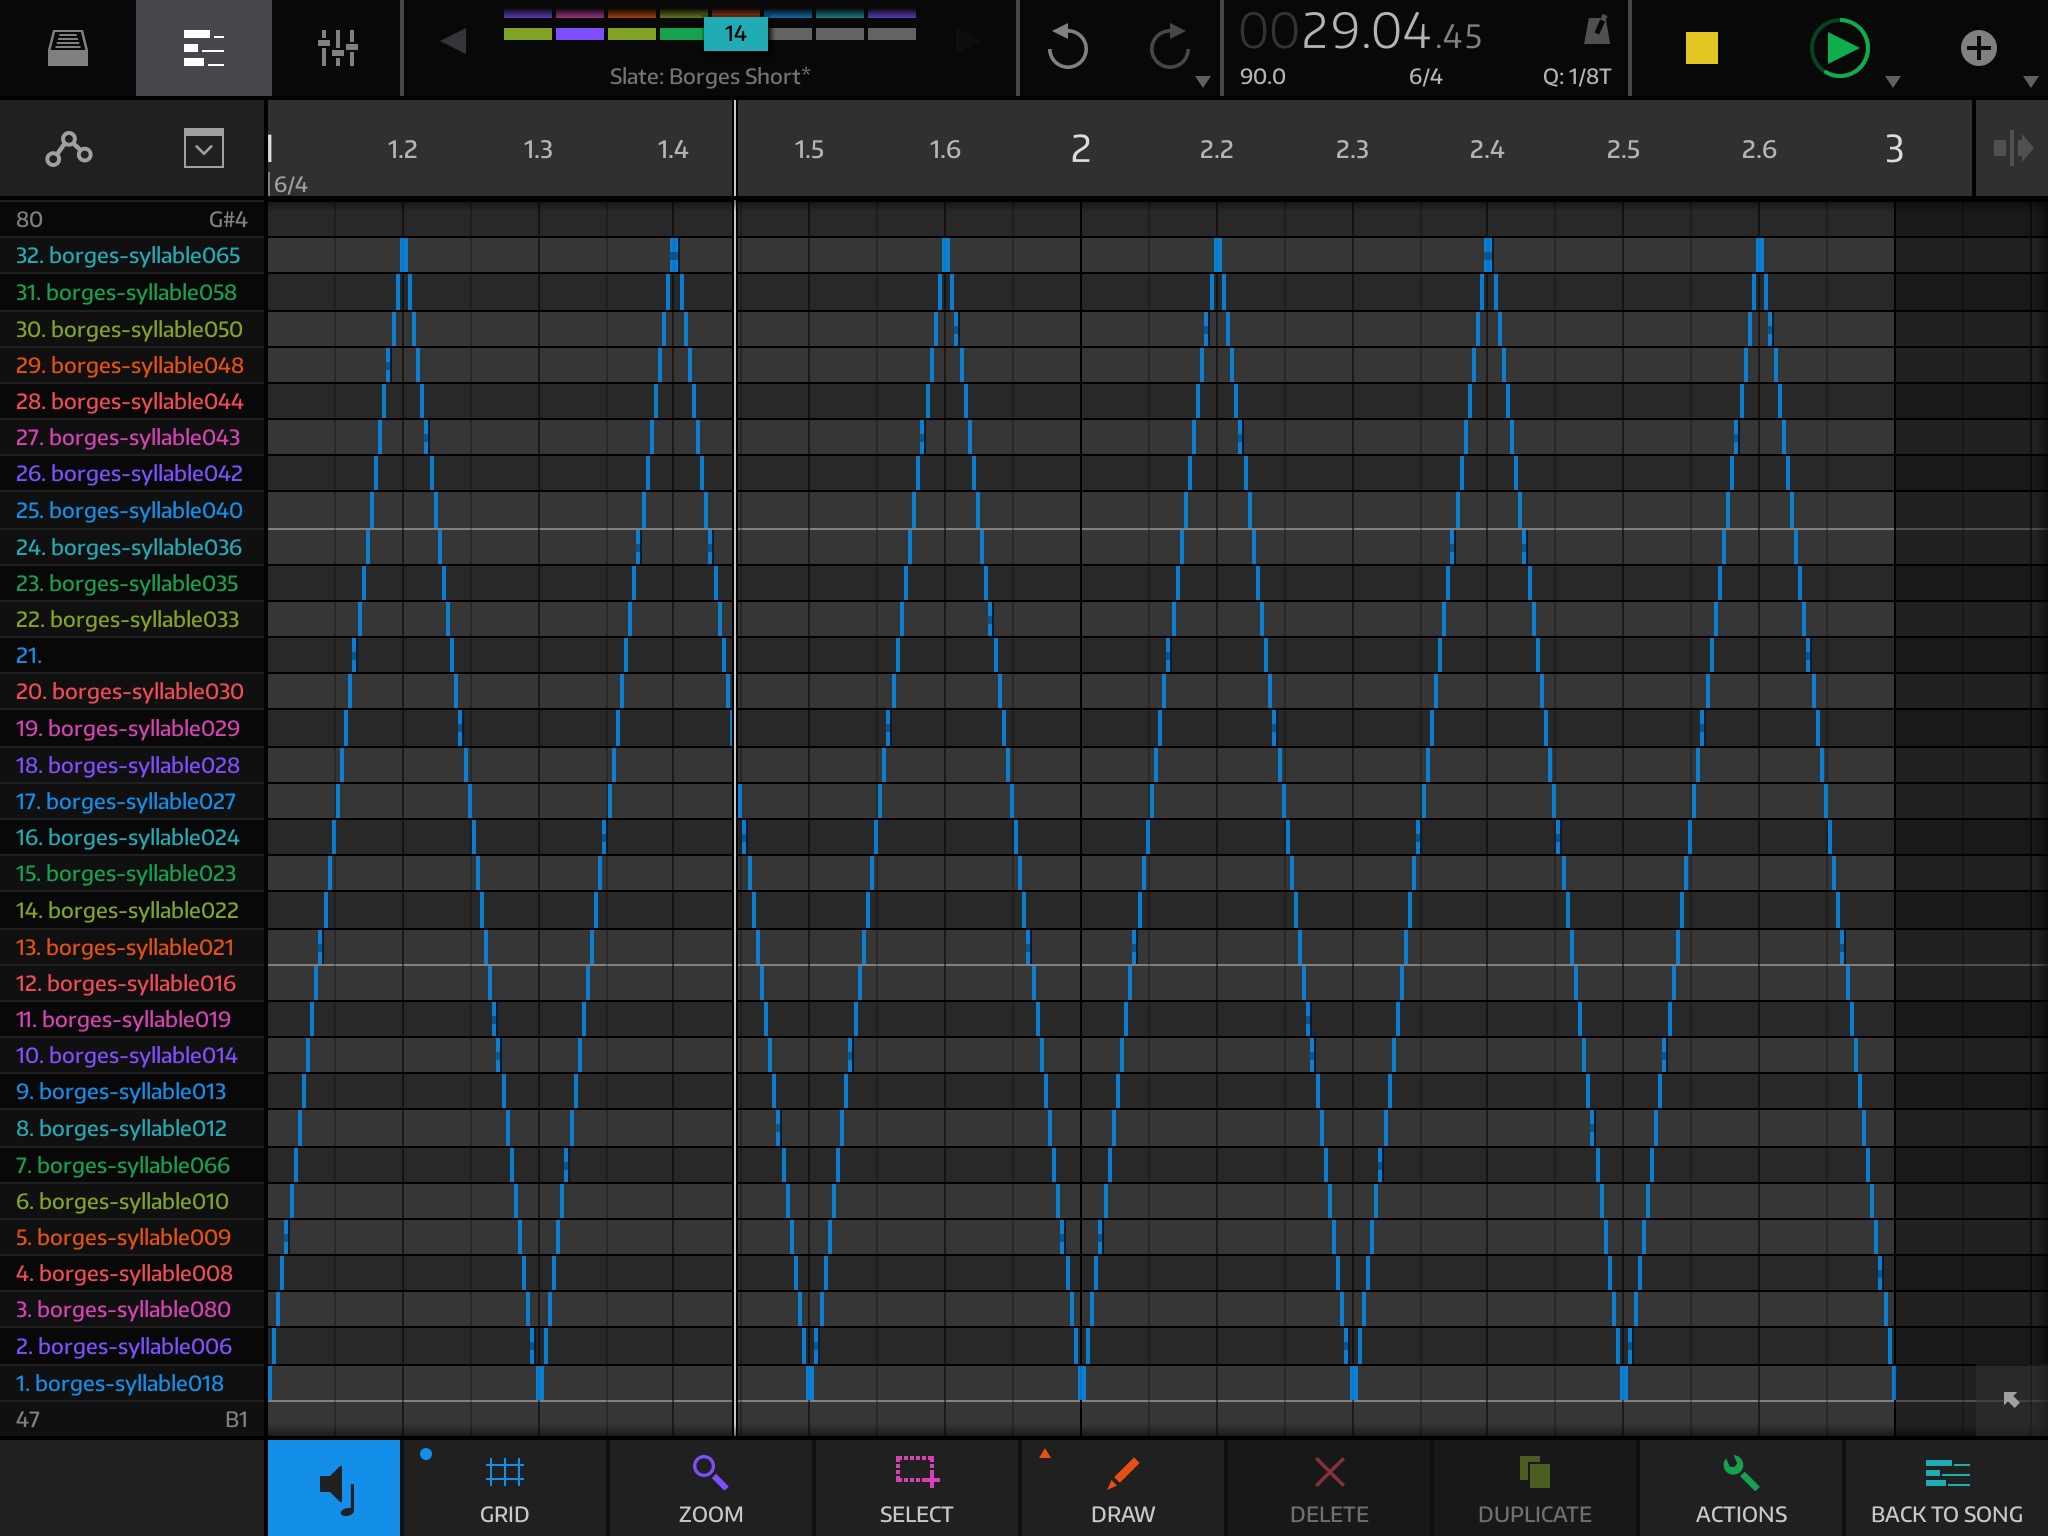Jump to bar 2 on the ruler

[x=1080, y=149]
